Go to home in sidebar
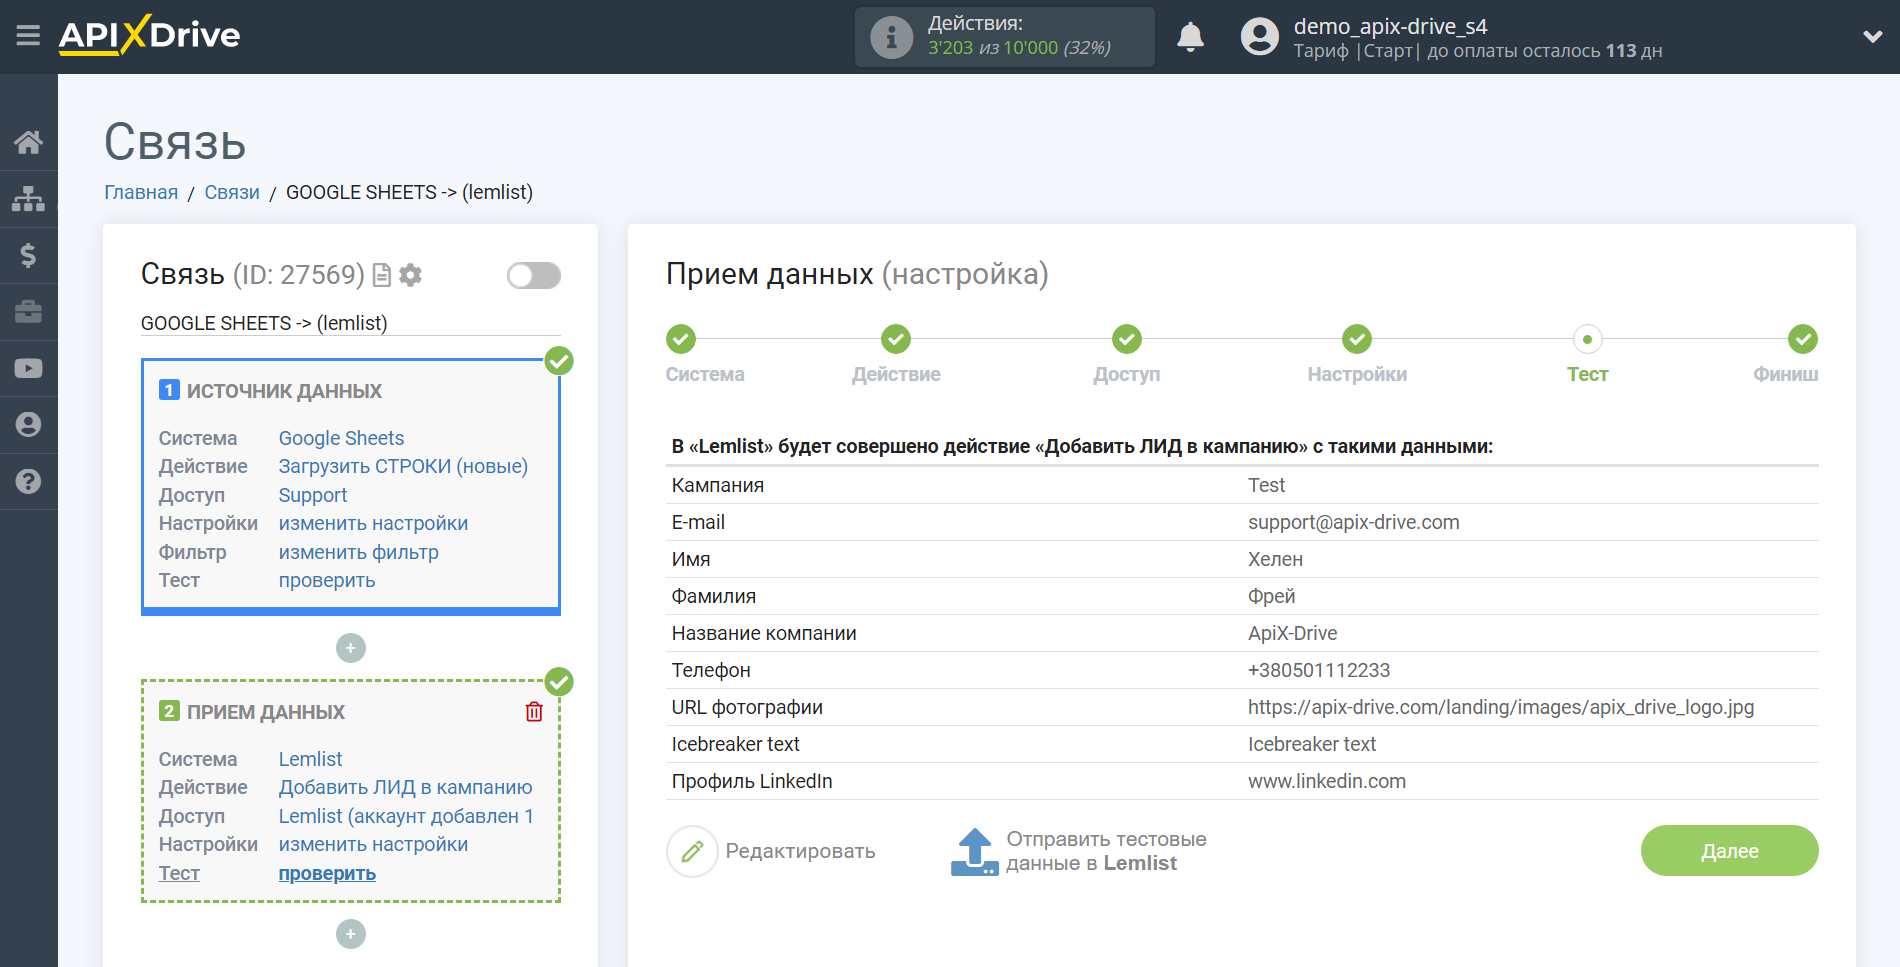 tap(28, 142)
